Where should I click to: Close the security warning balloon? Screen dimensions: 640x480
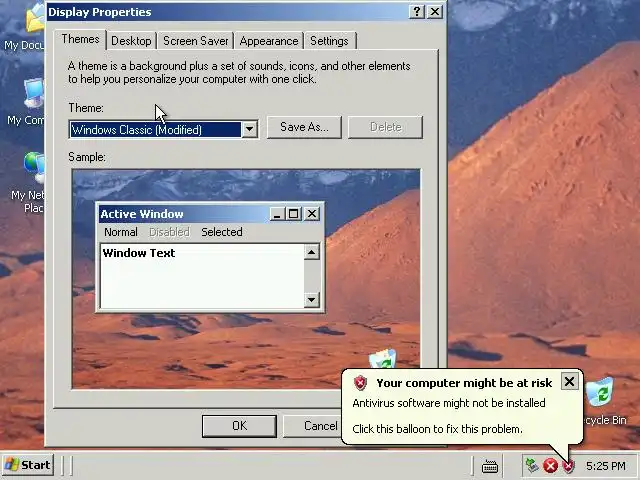click(x=569, y=382)
